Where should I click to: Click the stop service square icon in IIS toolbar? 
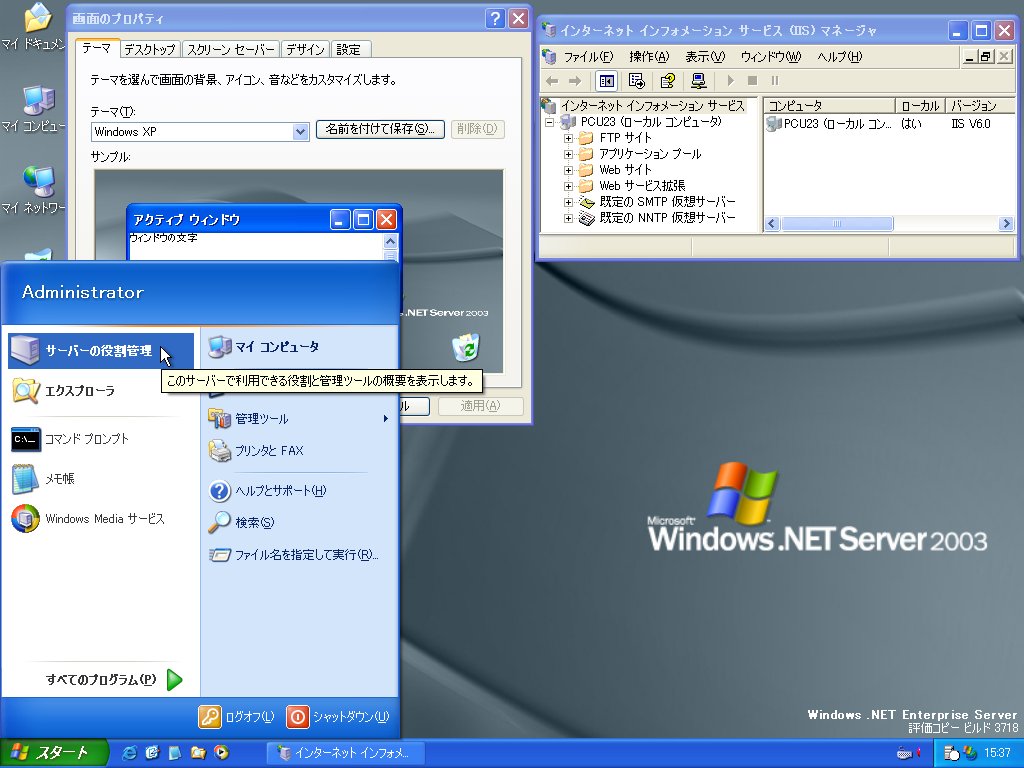pyautogui.click(x=752, y=81)
